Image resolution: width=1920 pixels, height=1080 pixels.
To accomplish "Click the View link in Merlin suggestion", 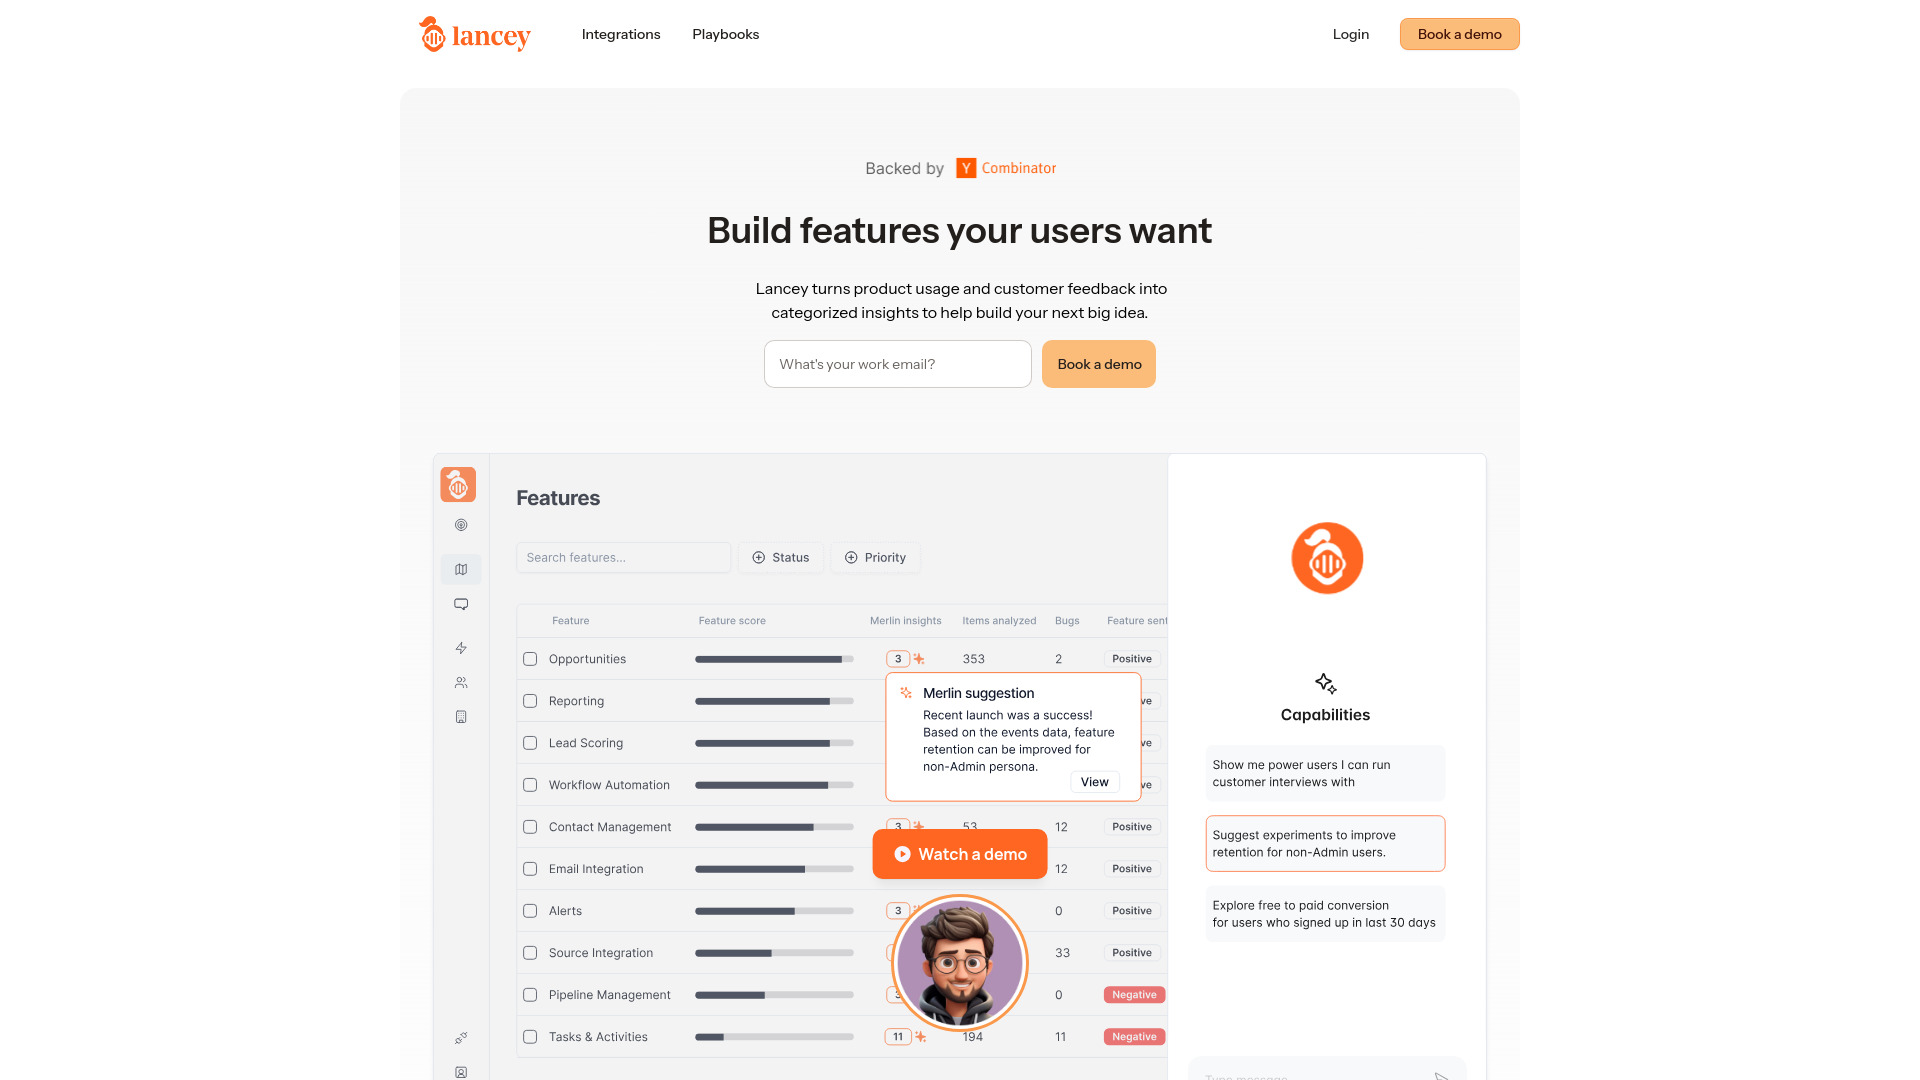I will click(x=1095, y=781).
